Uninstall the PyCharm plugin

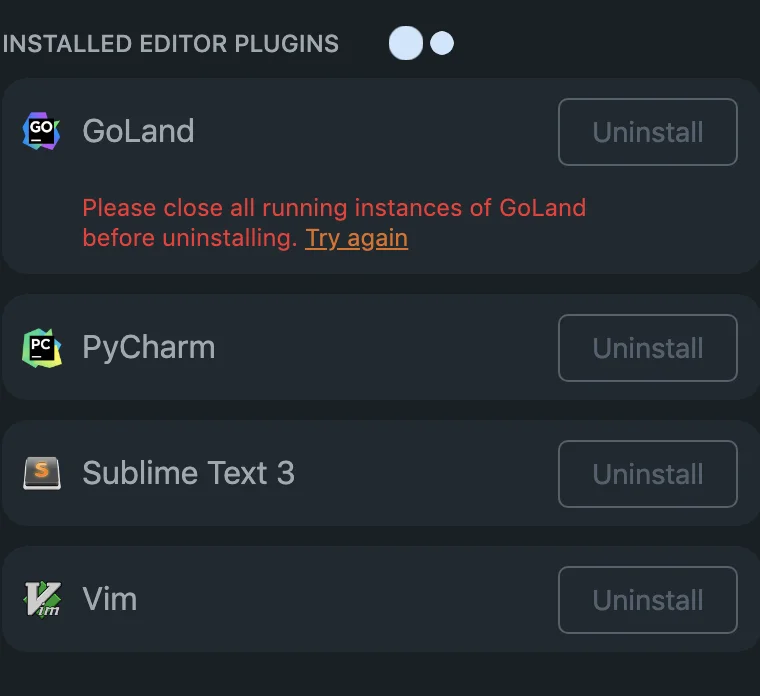click(648, 348)
